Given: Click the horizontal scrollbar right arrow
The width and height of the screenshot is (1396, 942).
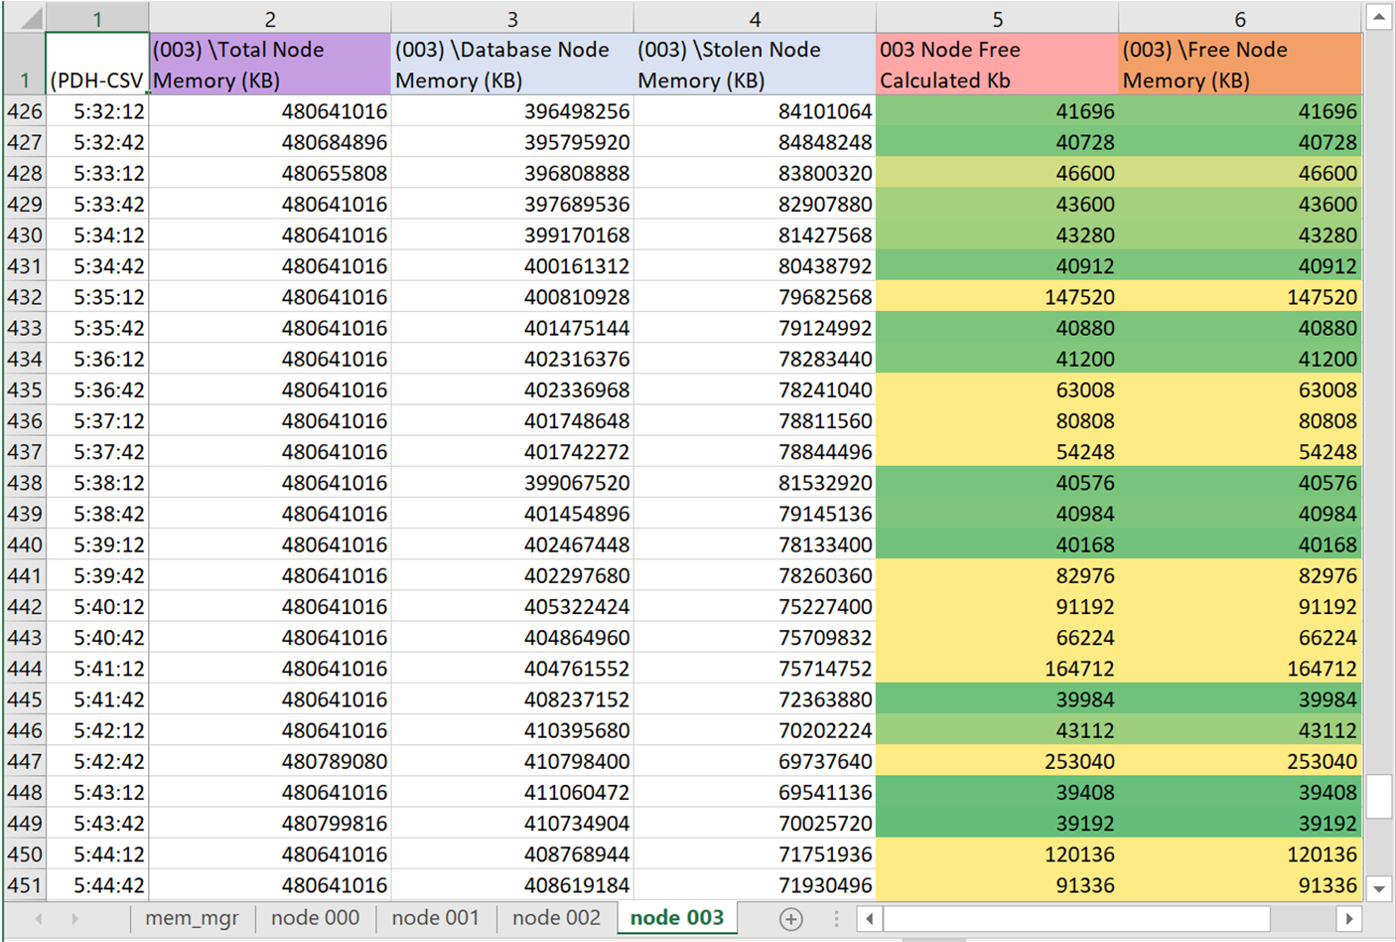Looking at the screenshot, I should pos(1351,918).
